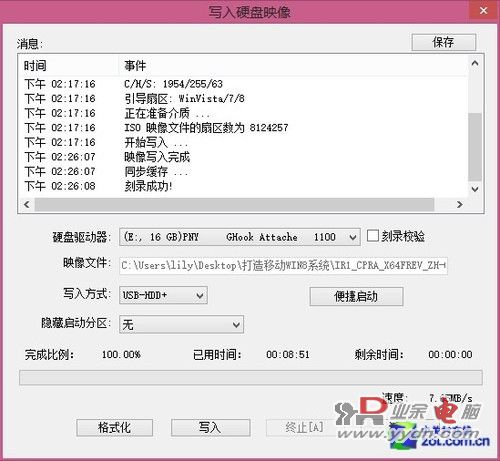500x461 pixels.
Task: Click the disabled 终止[A] button
Action: (303, 428)
